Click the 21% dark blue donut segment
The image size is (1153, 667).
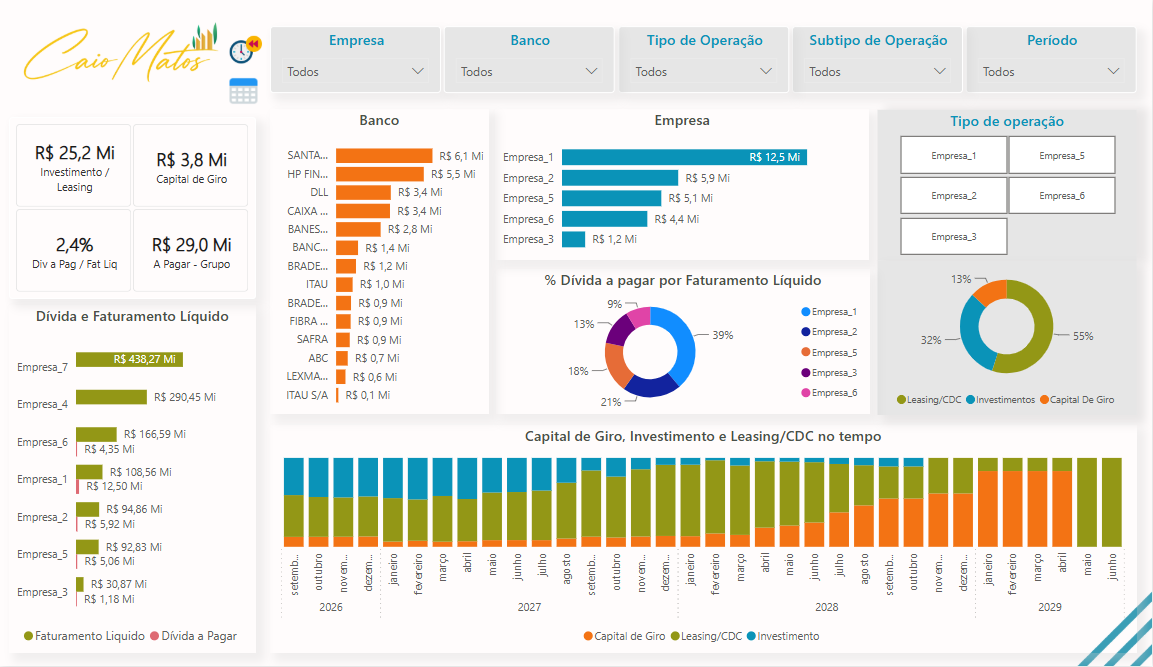click(x=651, y=385)
